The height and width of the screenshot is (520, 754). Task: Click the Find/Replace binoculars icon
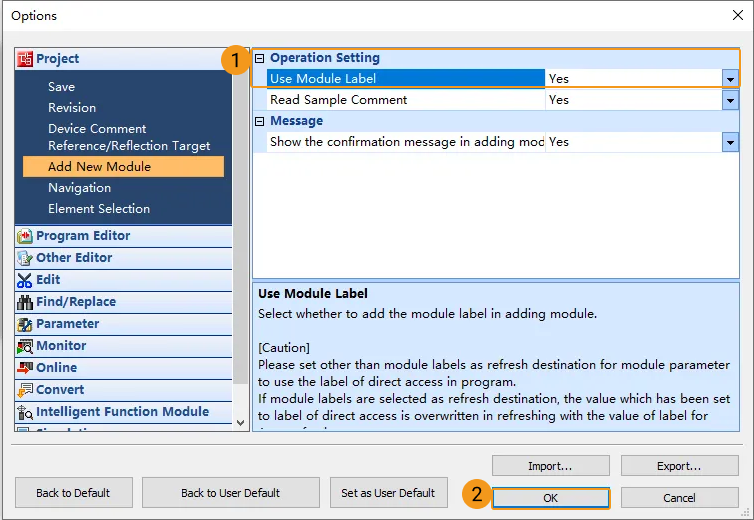[x=25, y=302]
